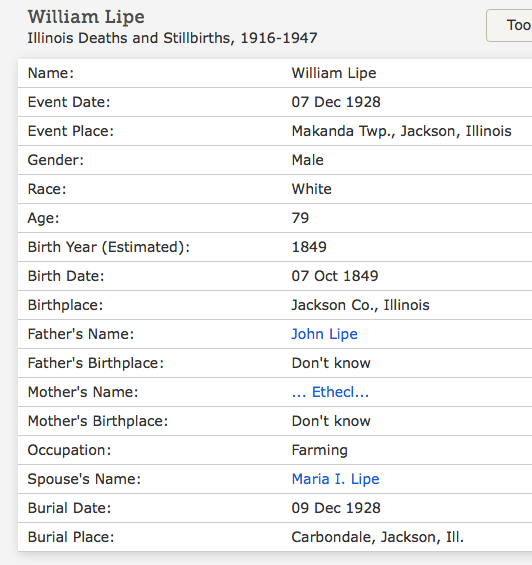The width and height of the screenshot is (532, 565).
Task: Open Maria I. Lipe spouse link
Action: (x=336, y=479)
